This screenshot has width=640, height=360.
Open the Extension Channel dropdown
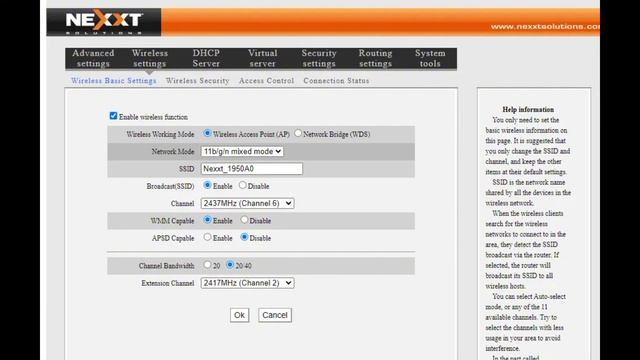(x=247, y=283)
